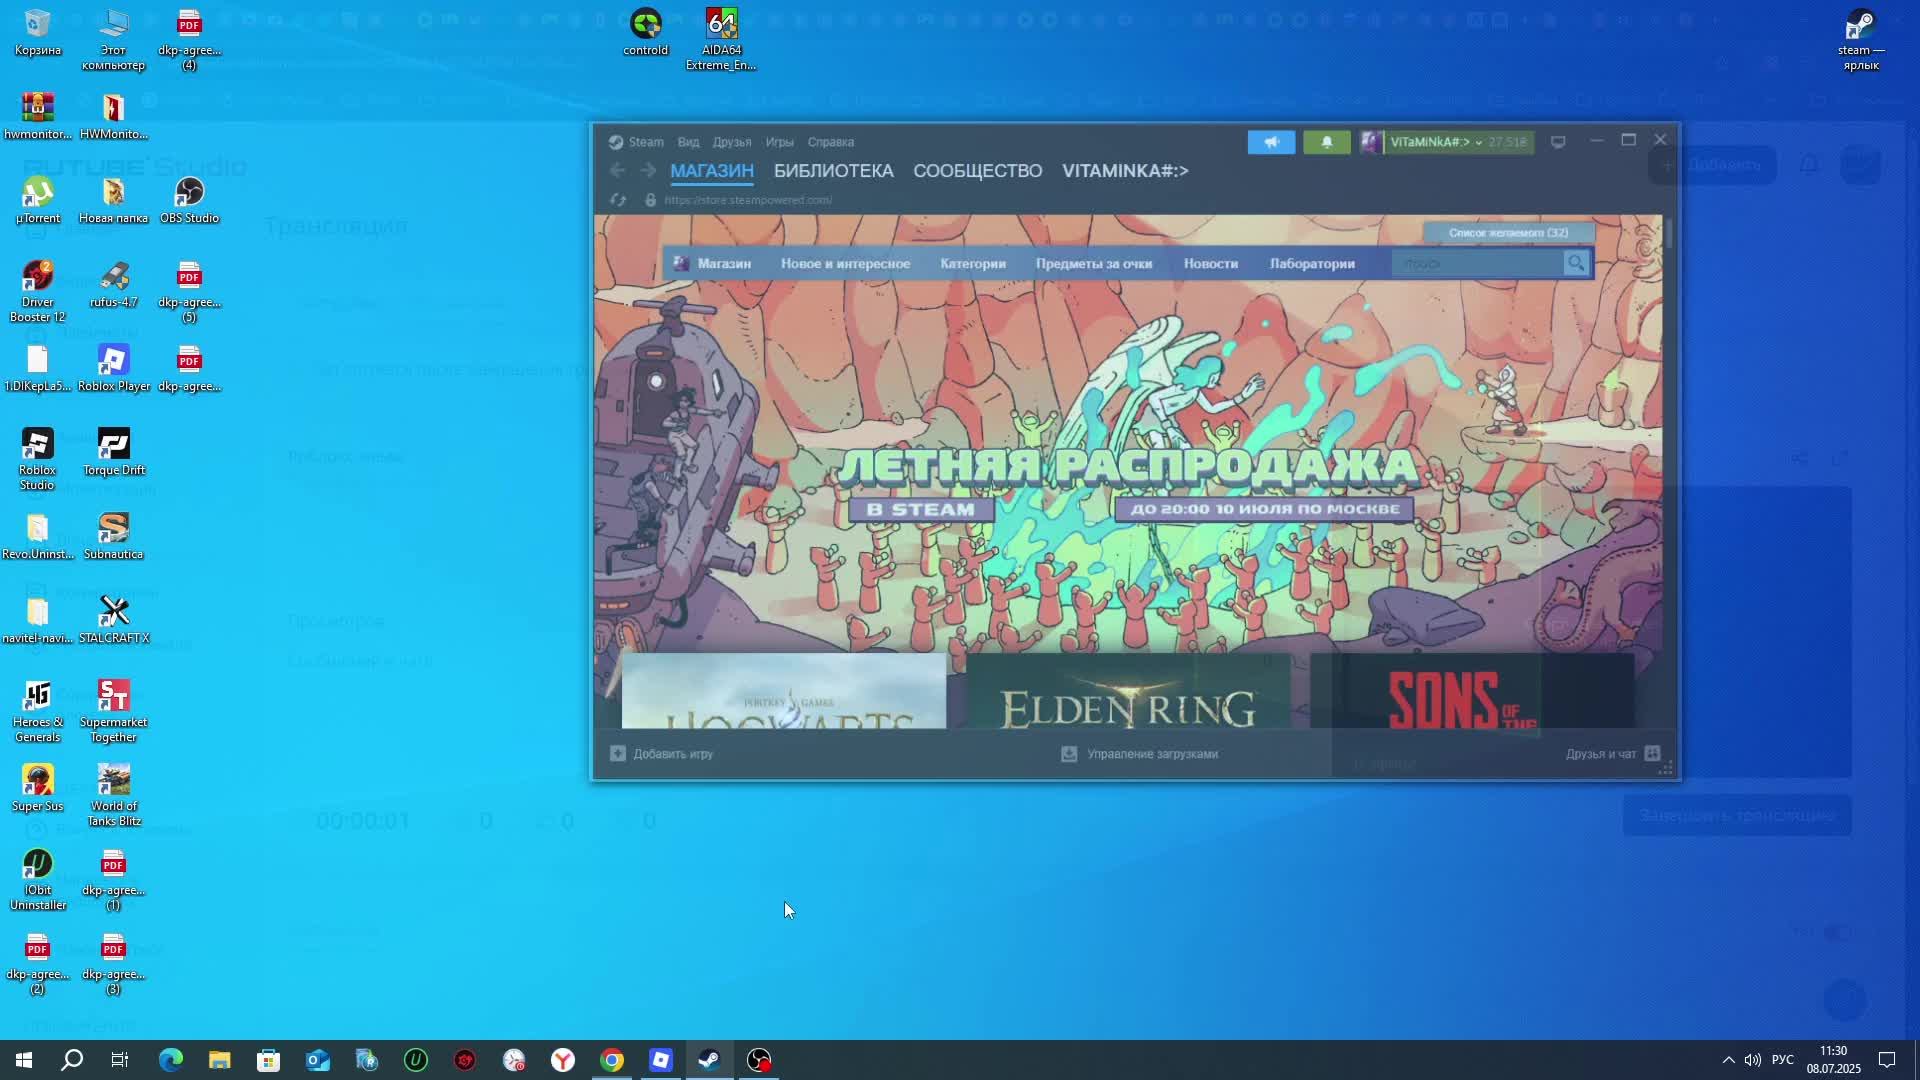This screenshot has width=1920, height=1080.
Task: Switch Steam to Big Picture mode icon
Action: click(x=1558, y=142)
